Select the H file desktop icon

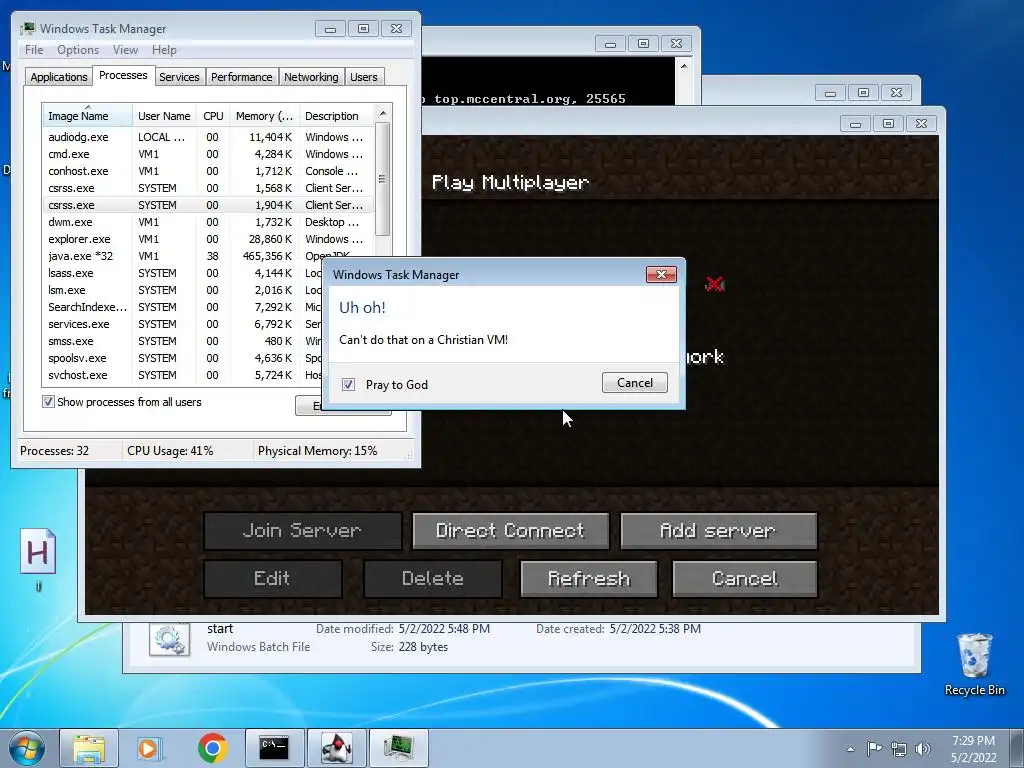coord(38,560)
